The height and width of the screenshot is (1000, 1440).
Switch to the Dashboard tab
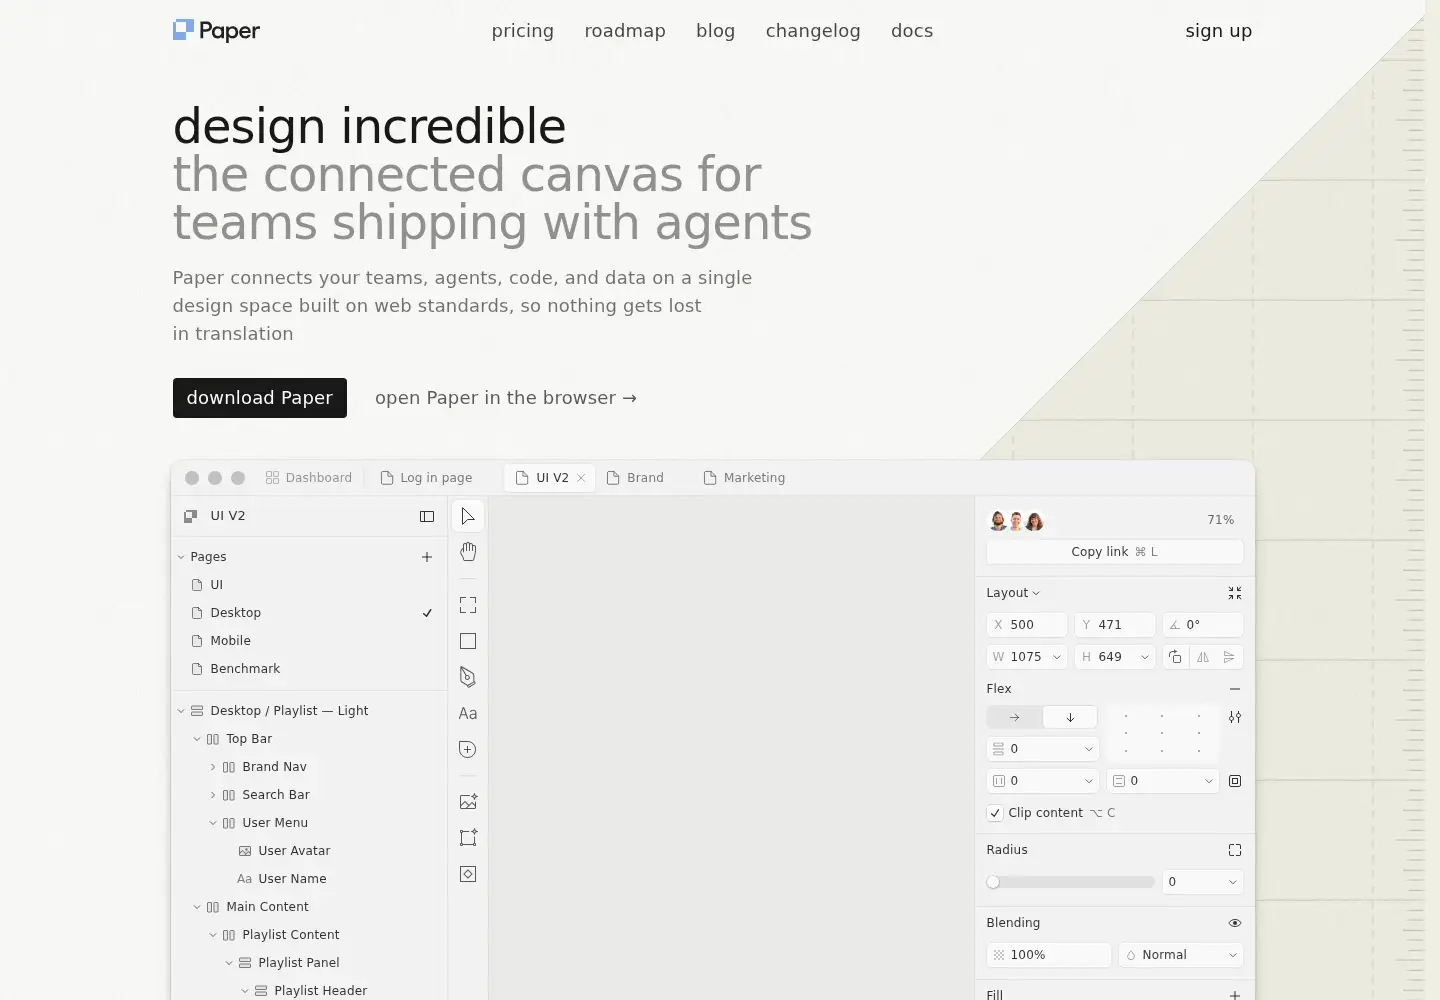click(309, 478)
